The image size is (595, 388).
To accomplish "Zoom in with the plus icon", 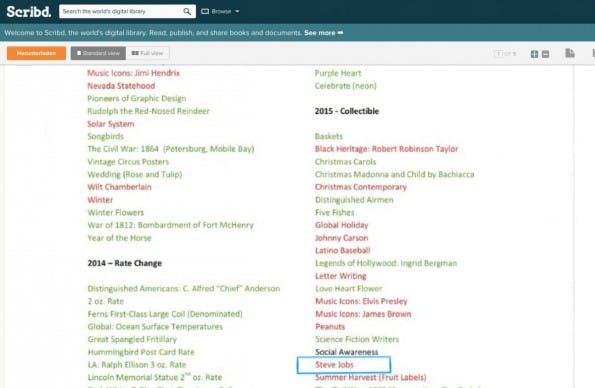I will click(534, 54).
